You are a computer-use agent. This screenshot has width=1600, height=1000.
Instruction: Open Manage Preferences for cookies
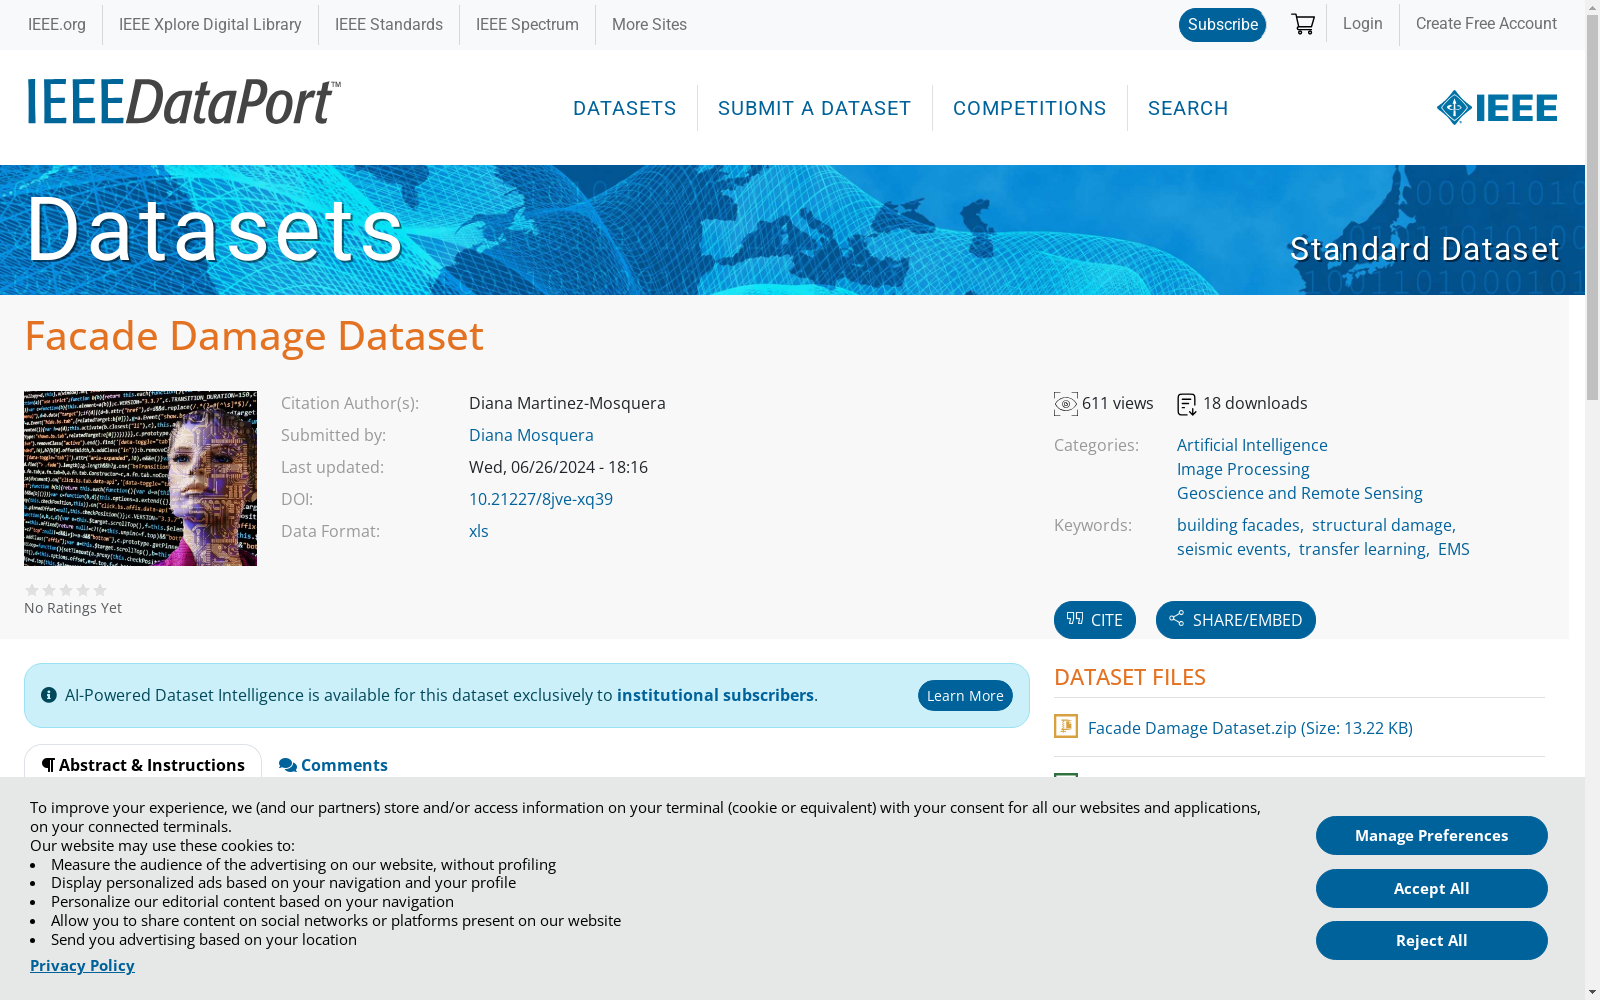click(x=1432, y=835)
